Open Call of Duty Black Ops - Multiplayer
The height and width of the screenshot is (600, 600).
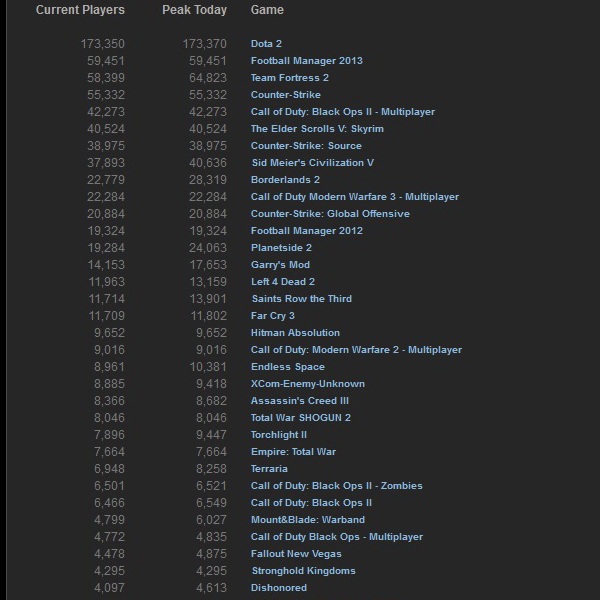[x=337, y=536]
